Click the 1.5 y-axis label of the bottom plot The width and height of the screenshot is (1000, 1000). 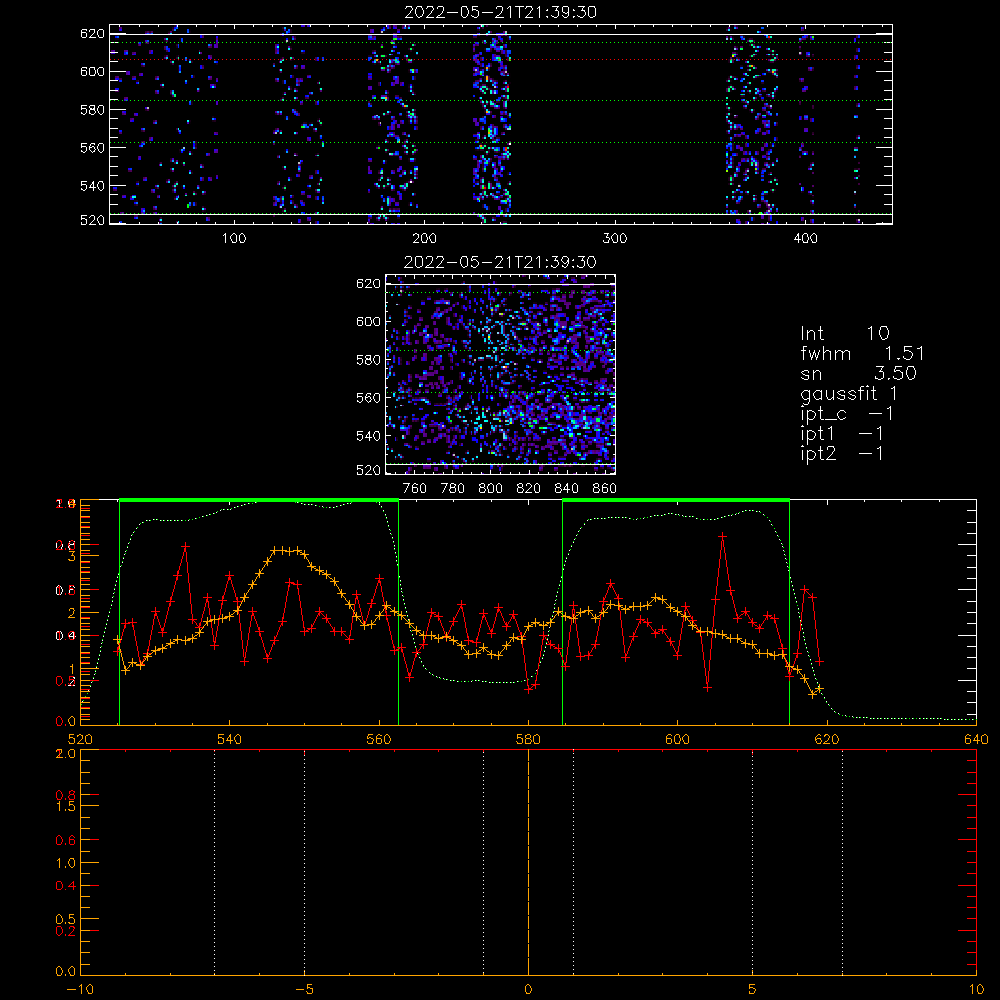(68, 806)
